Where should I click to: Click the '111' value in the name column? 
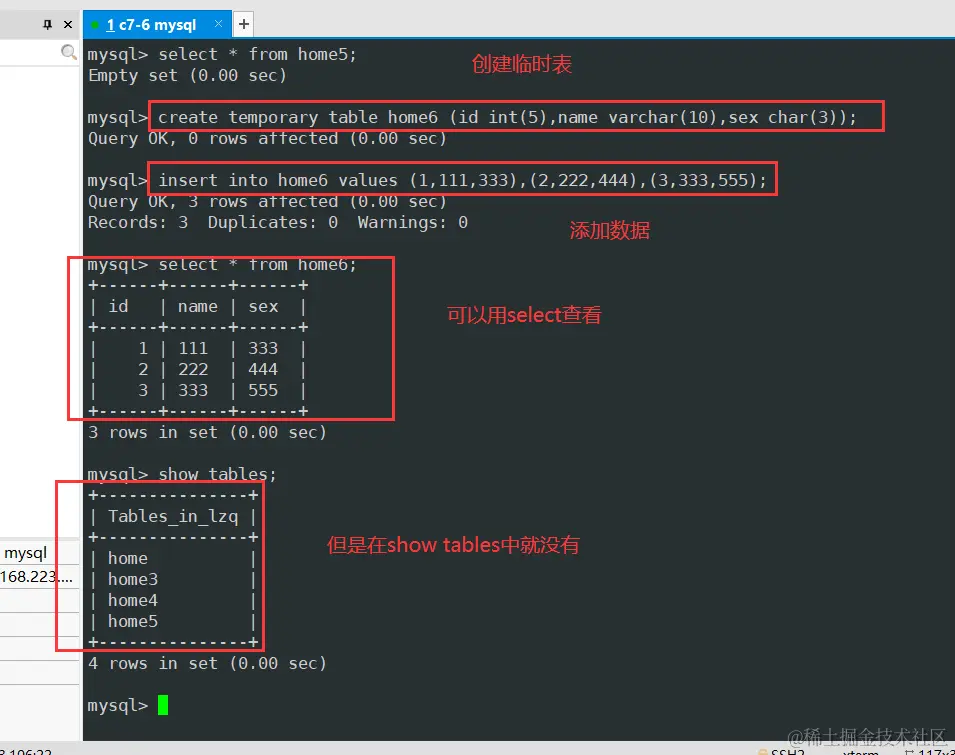click(x=193, y=348)
